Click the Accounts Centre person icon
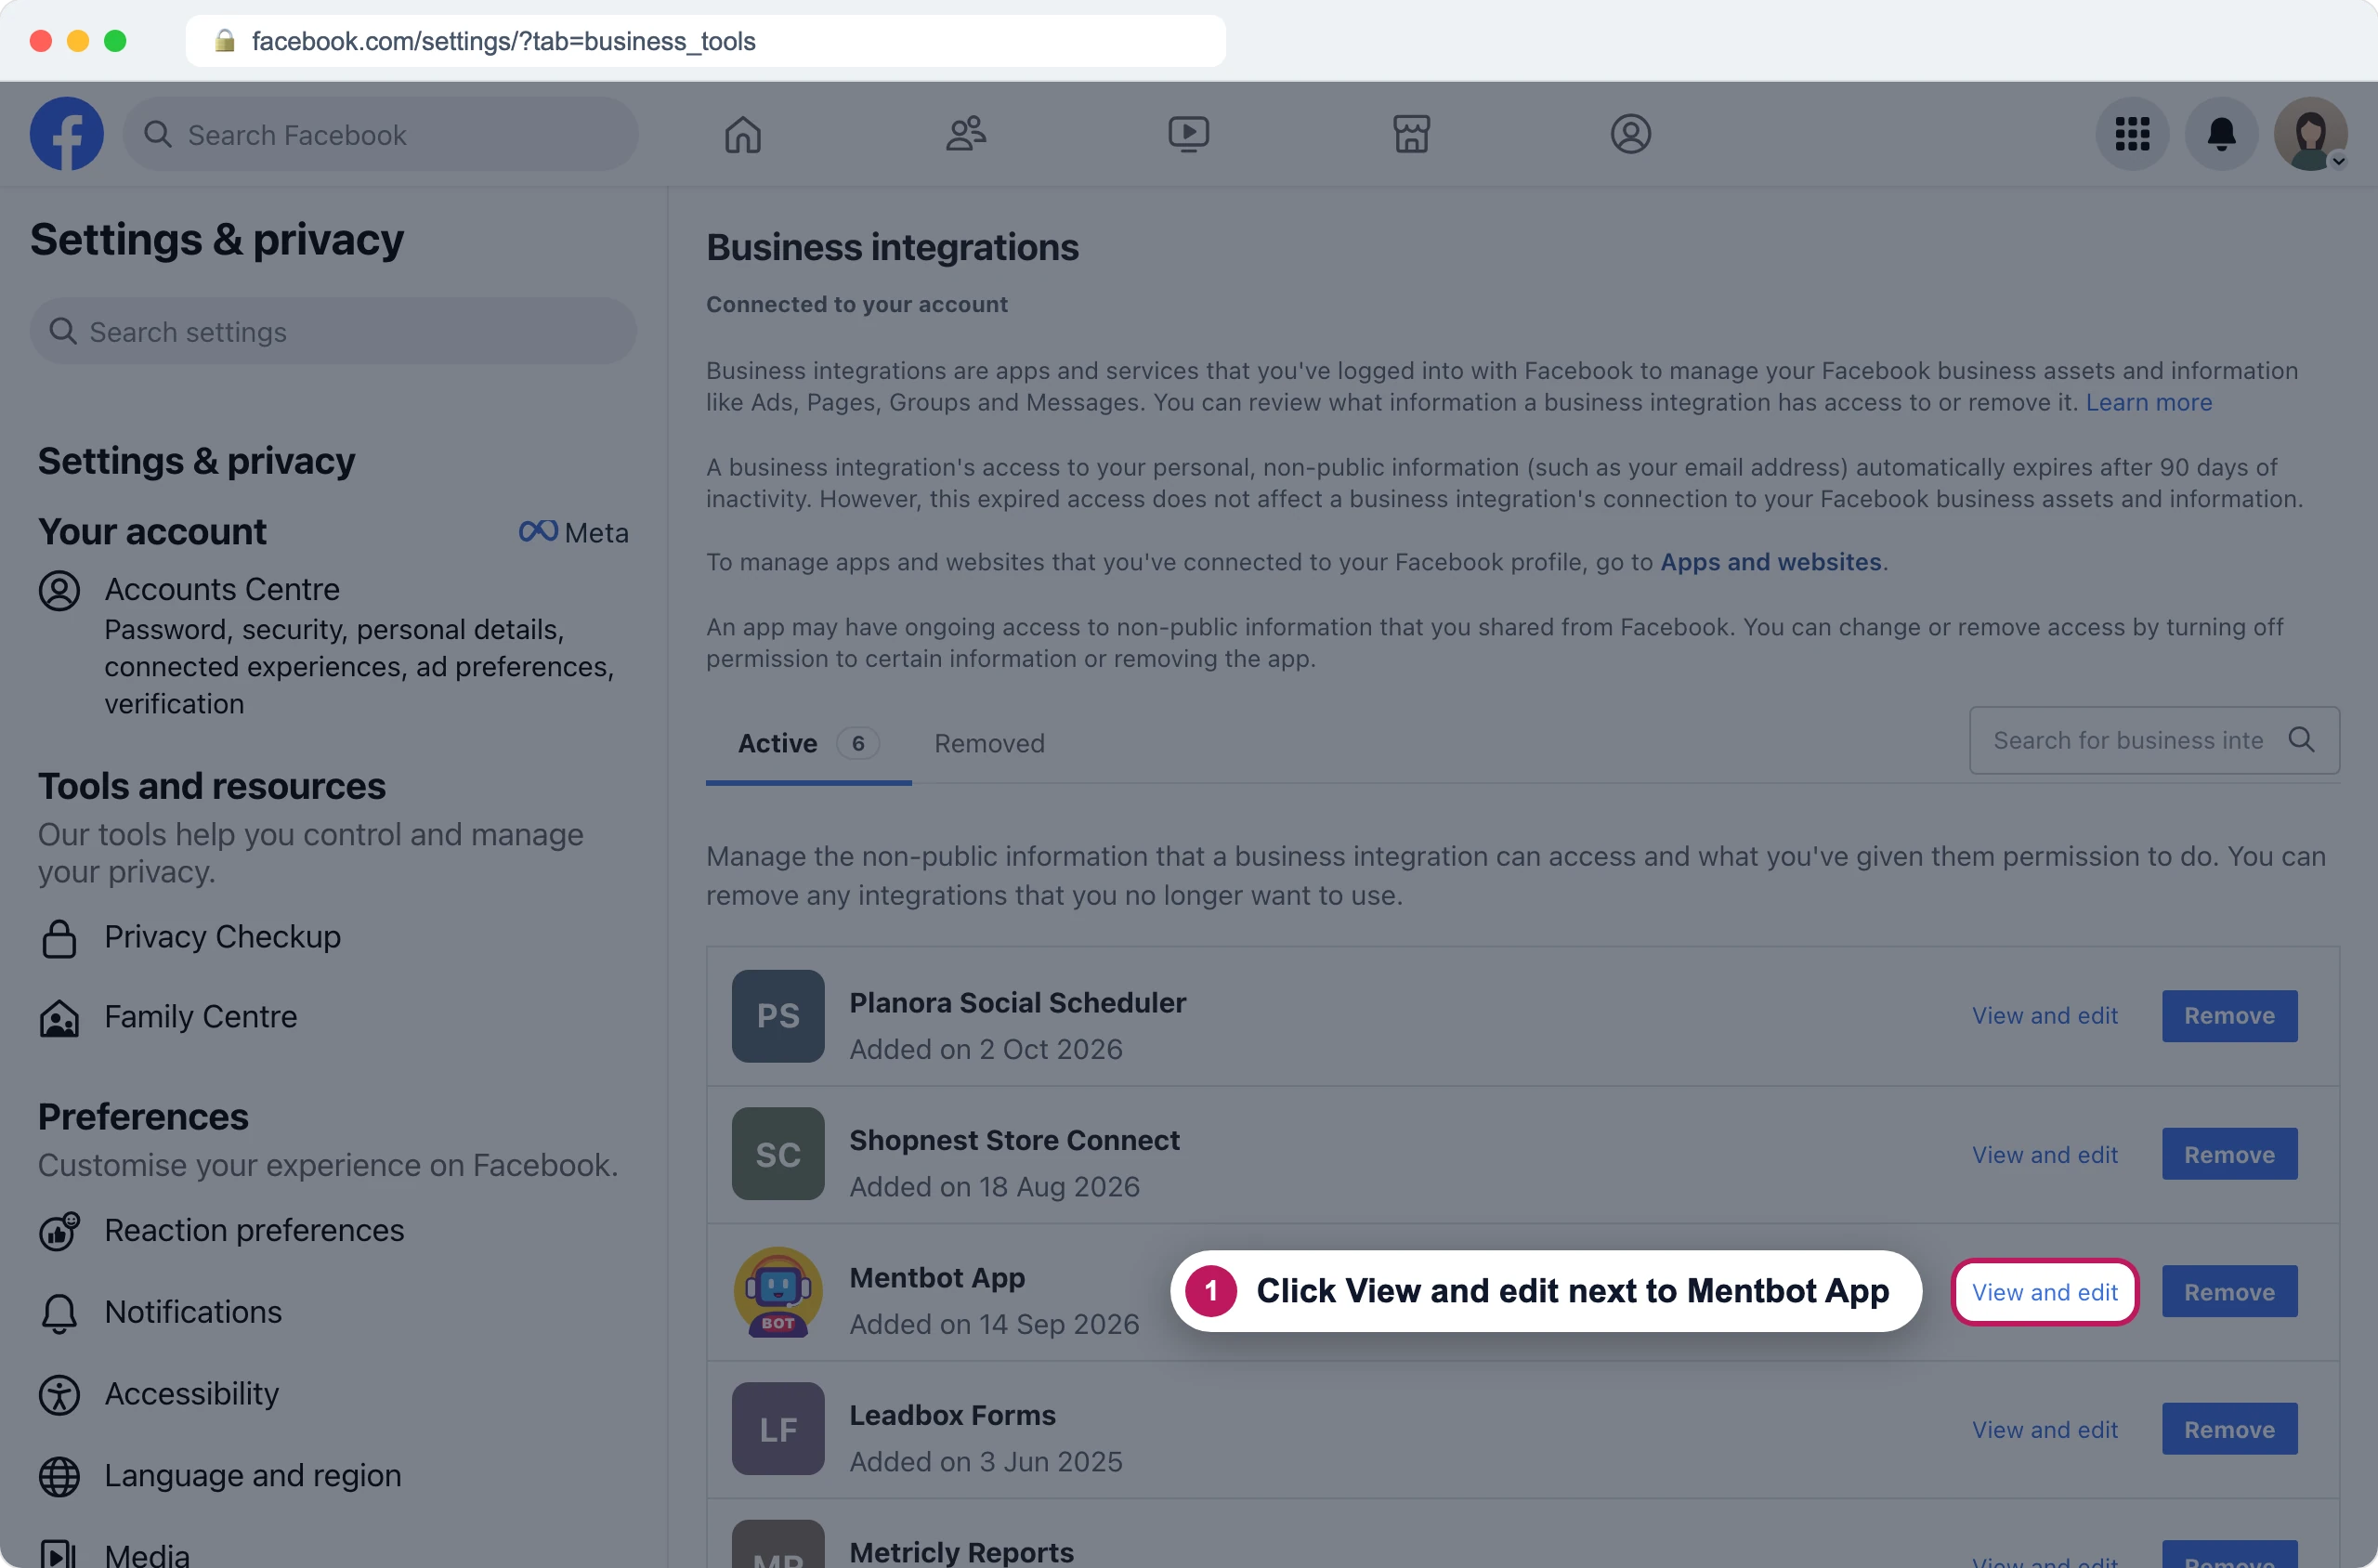 59,590
